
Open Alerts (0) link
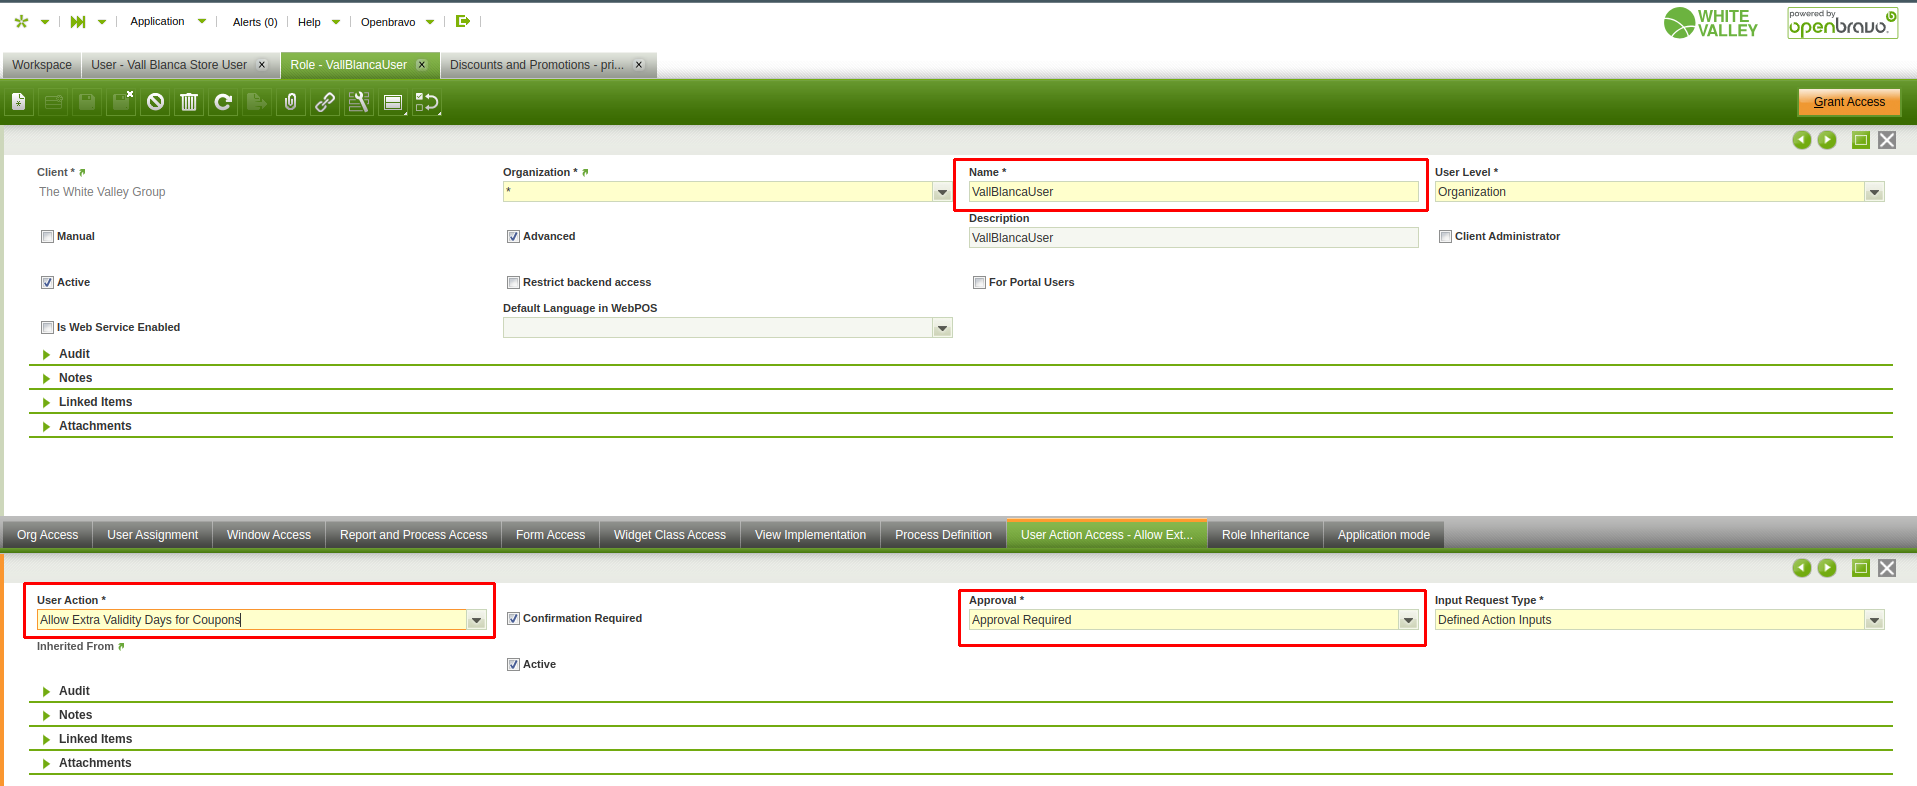(255, 22)
